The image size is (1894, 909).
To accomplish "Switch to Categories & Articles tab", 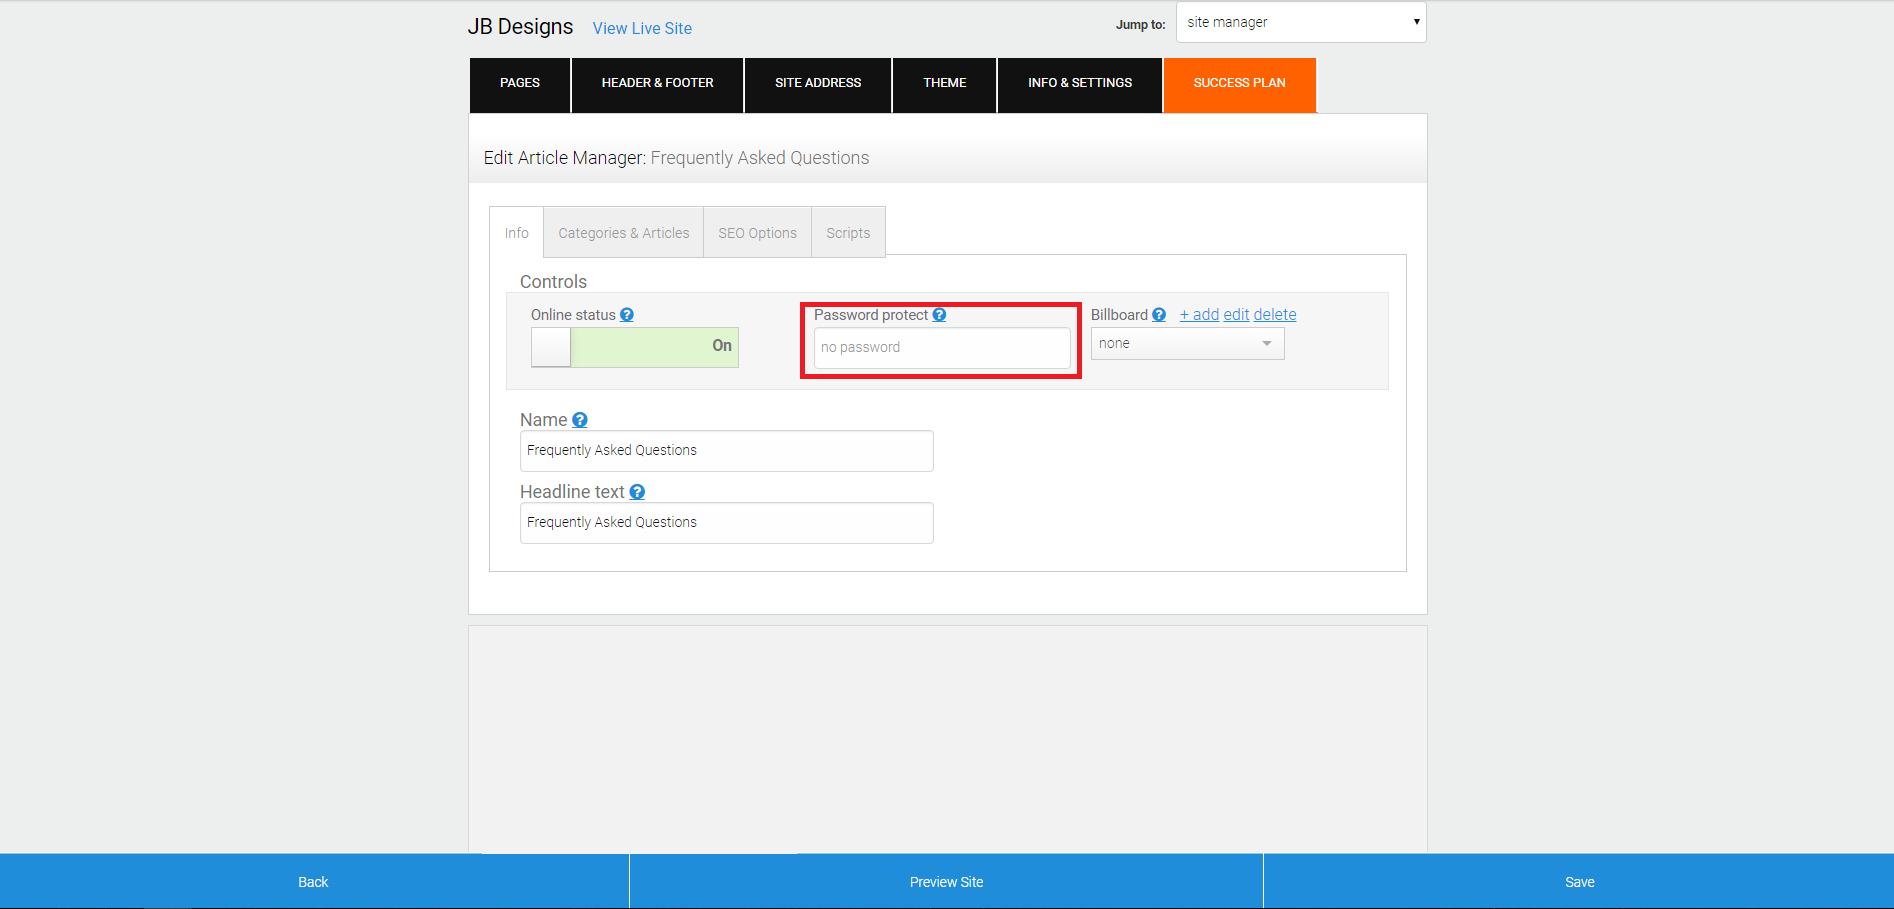I will tap(624, 233).
